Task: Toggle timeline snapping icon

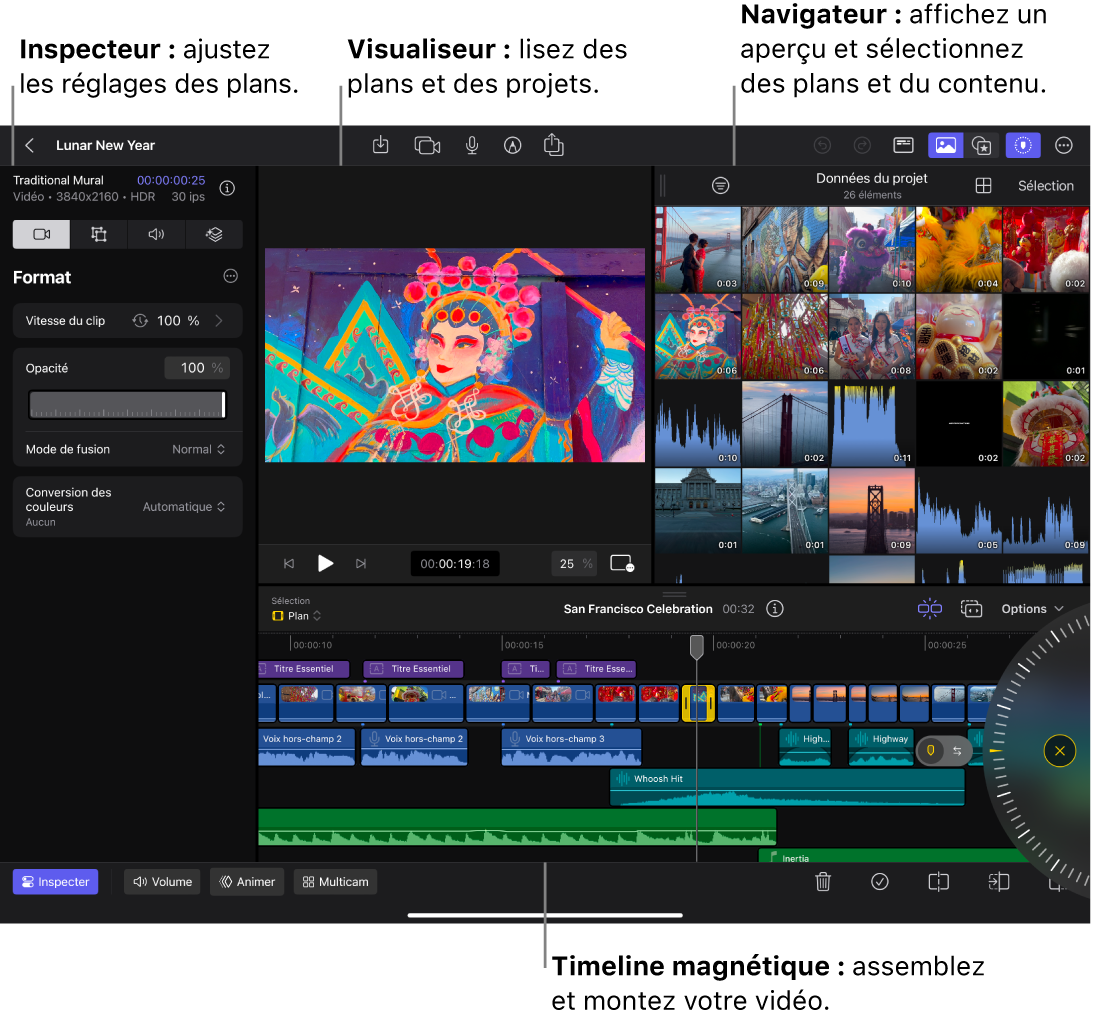Action: [930, 609]
